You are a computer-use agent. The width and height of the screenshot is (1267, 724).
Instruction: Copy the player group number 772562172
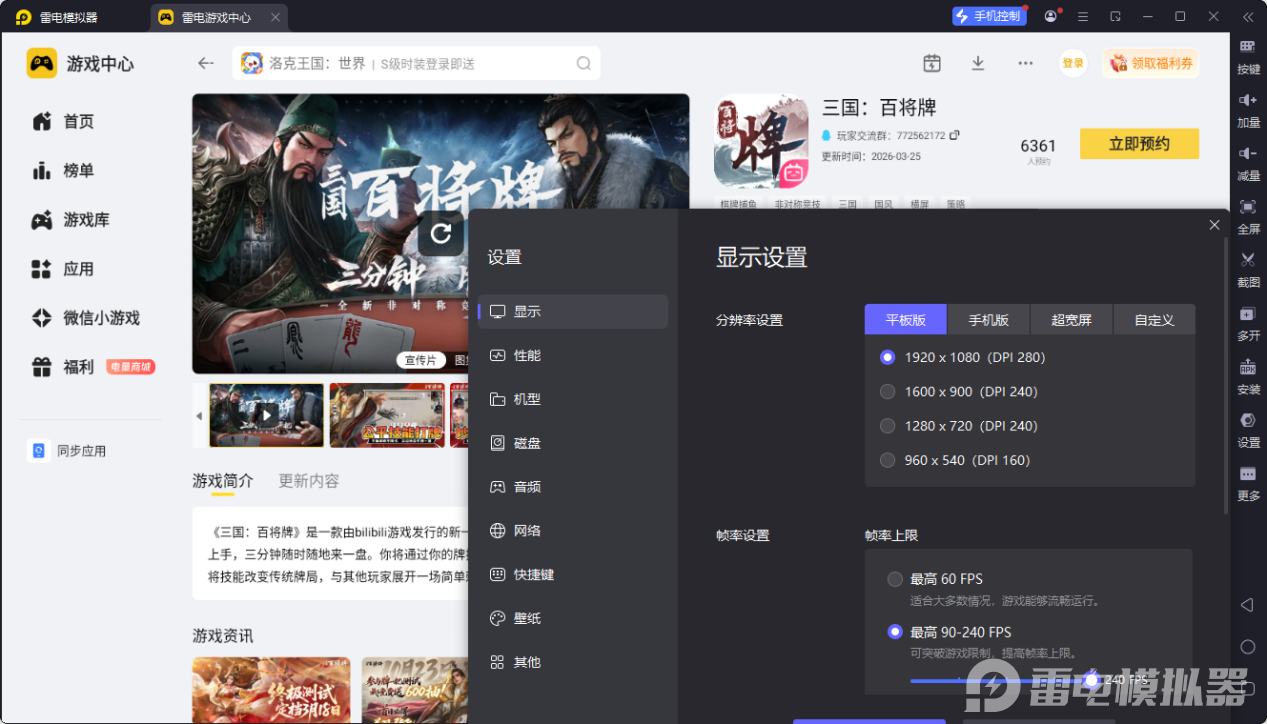pos(954,135)
